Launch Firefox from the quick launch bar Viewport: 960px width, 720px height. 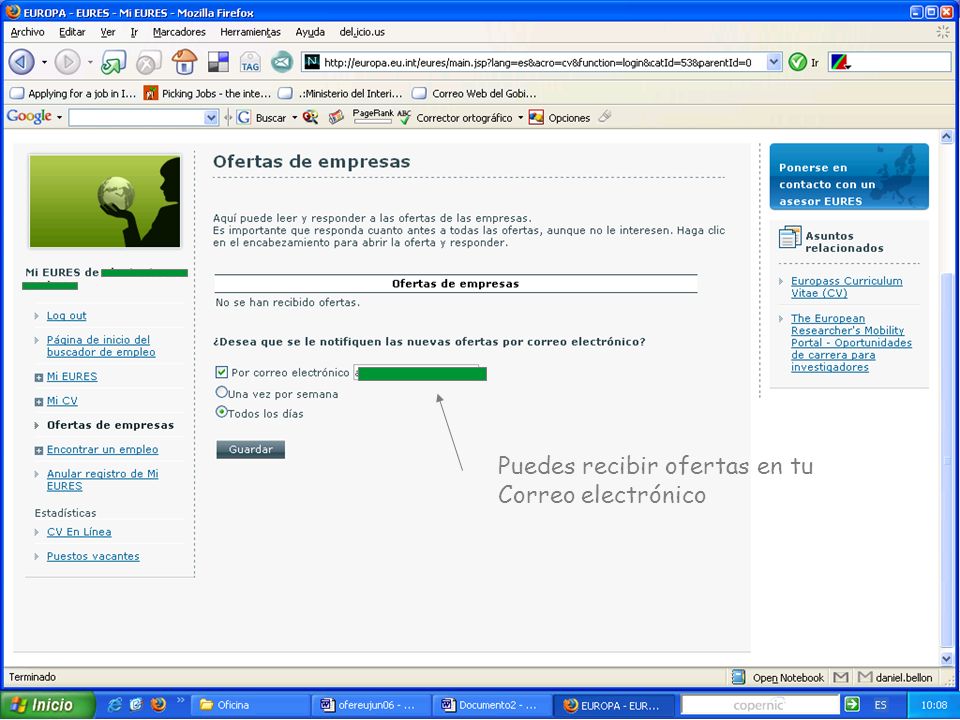click(159, 705)
